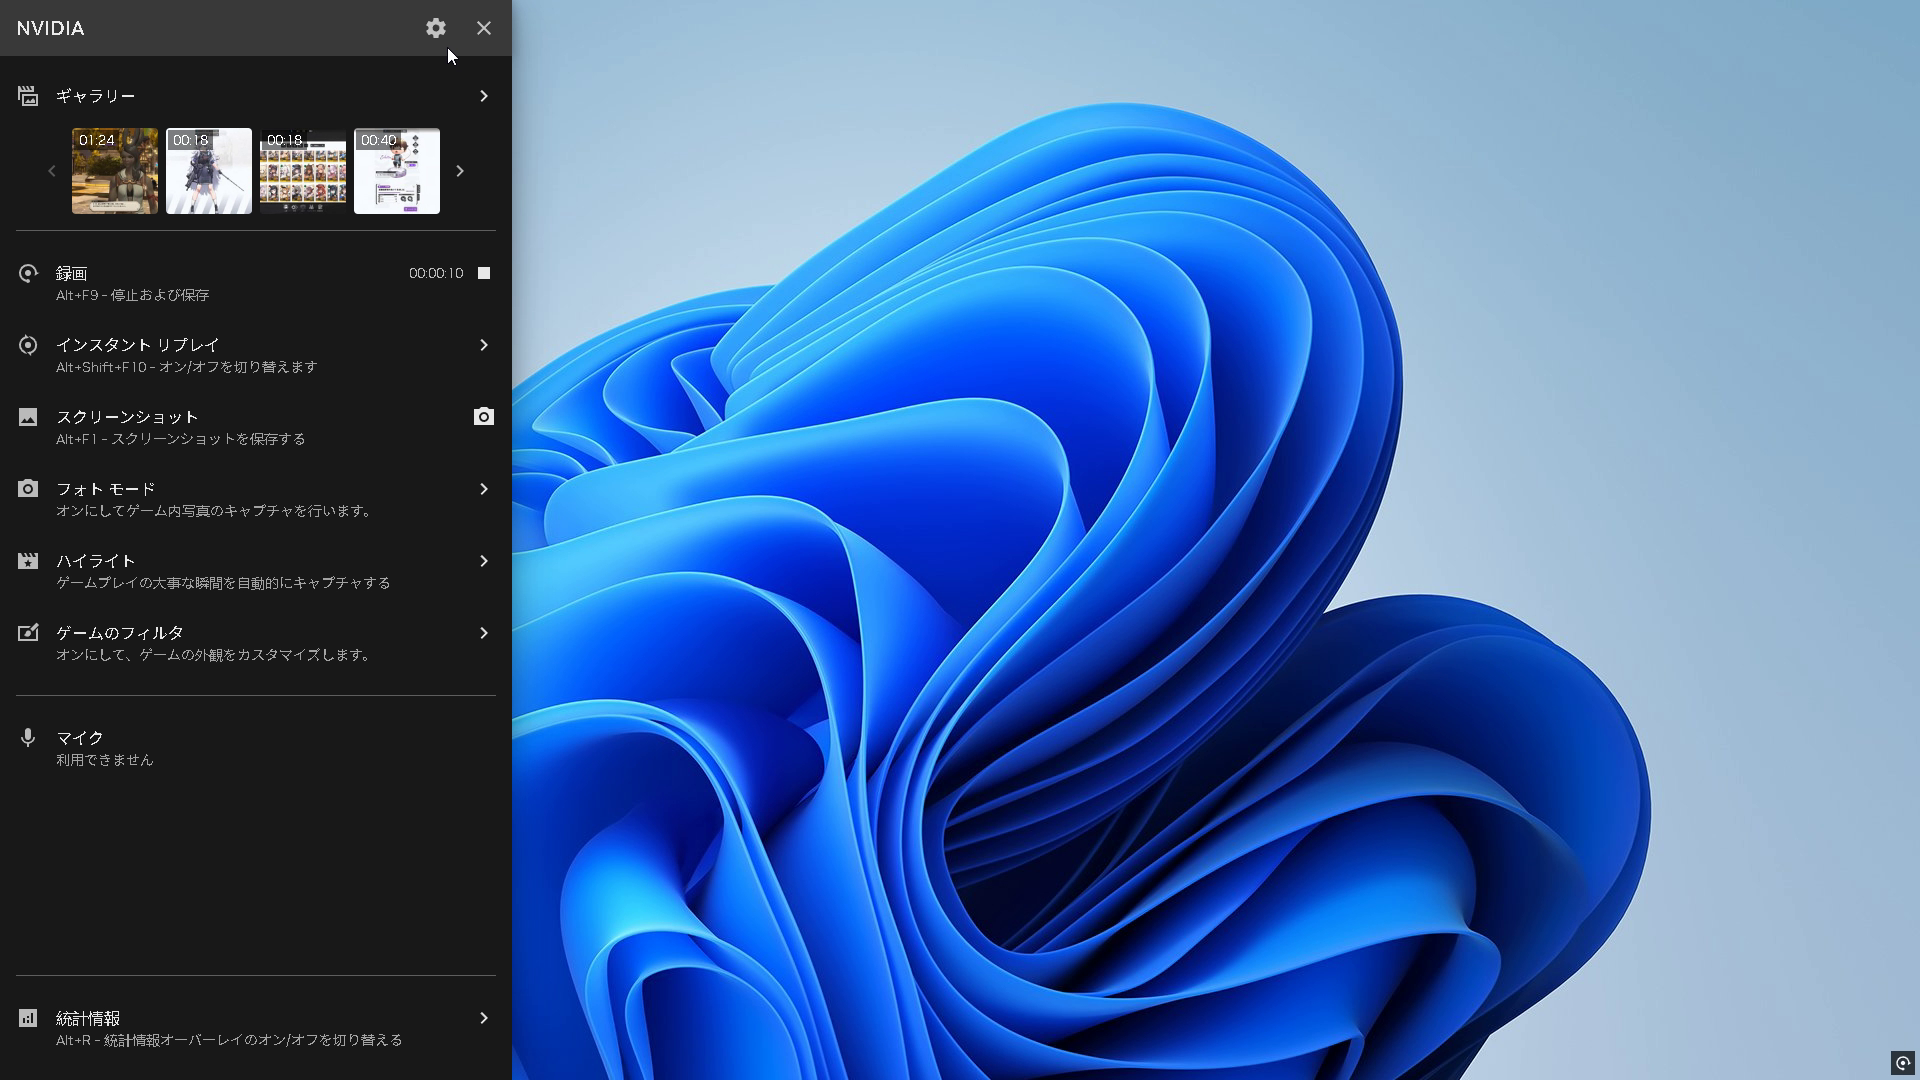1920x1080 pixels.
Task: Click the camera icon to take screenshot
Action: tap(484, 417)
